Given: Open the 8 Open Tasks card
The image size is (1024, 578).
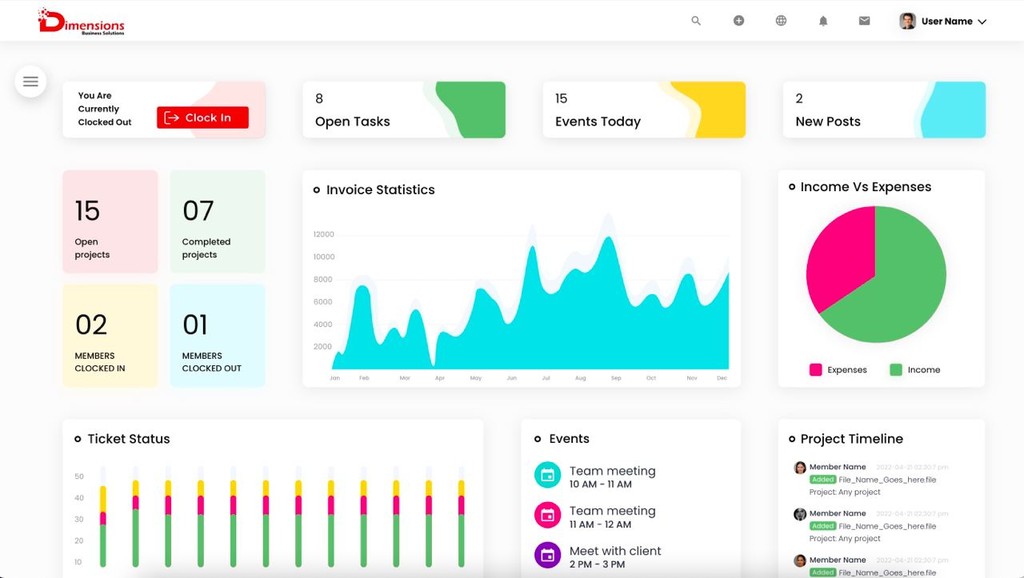Looking at the screenshot, I should coord(404,110).
